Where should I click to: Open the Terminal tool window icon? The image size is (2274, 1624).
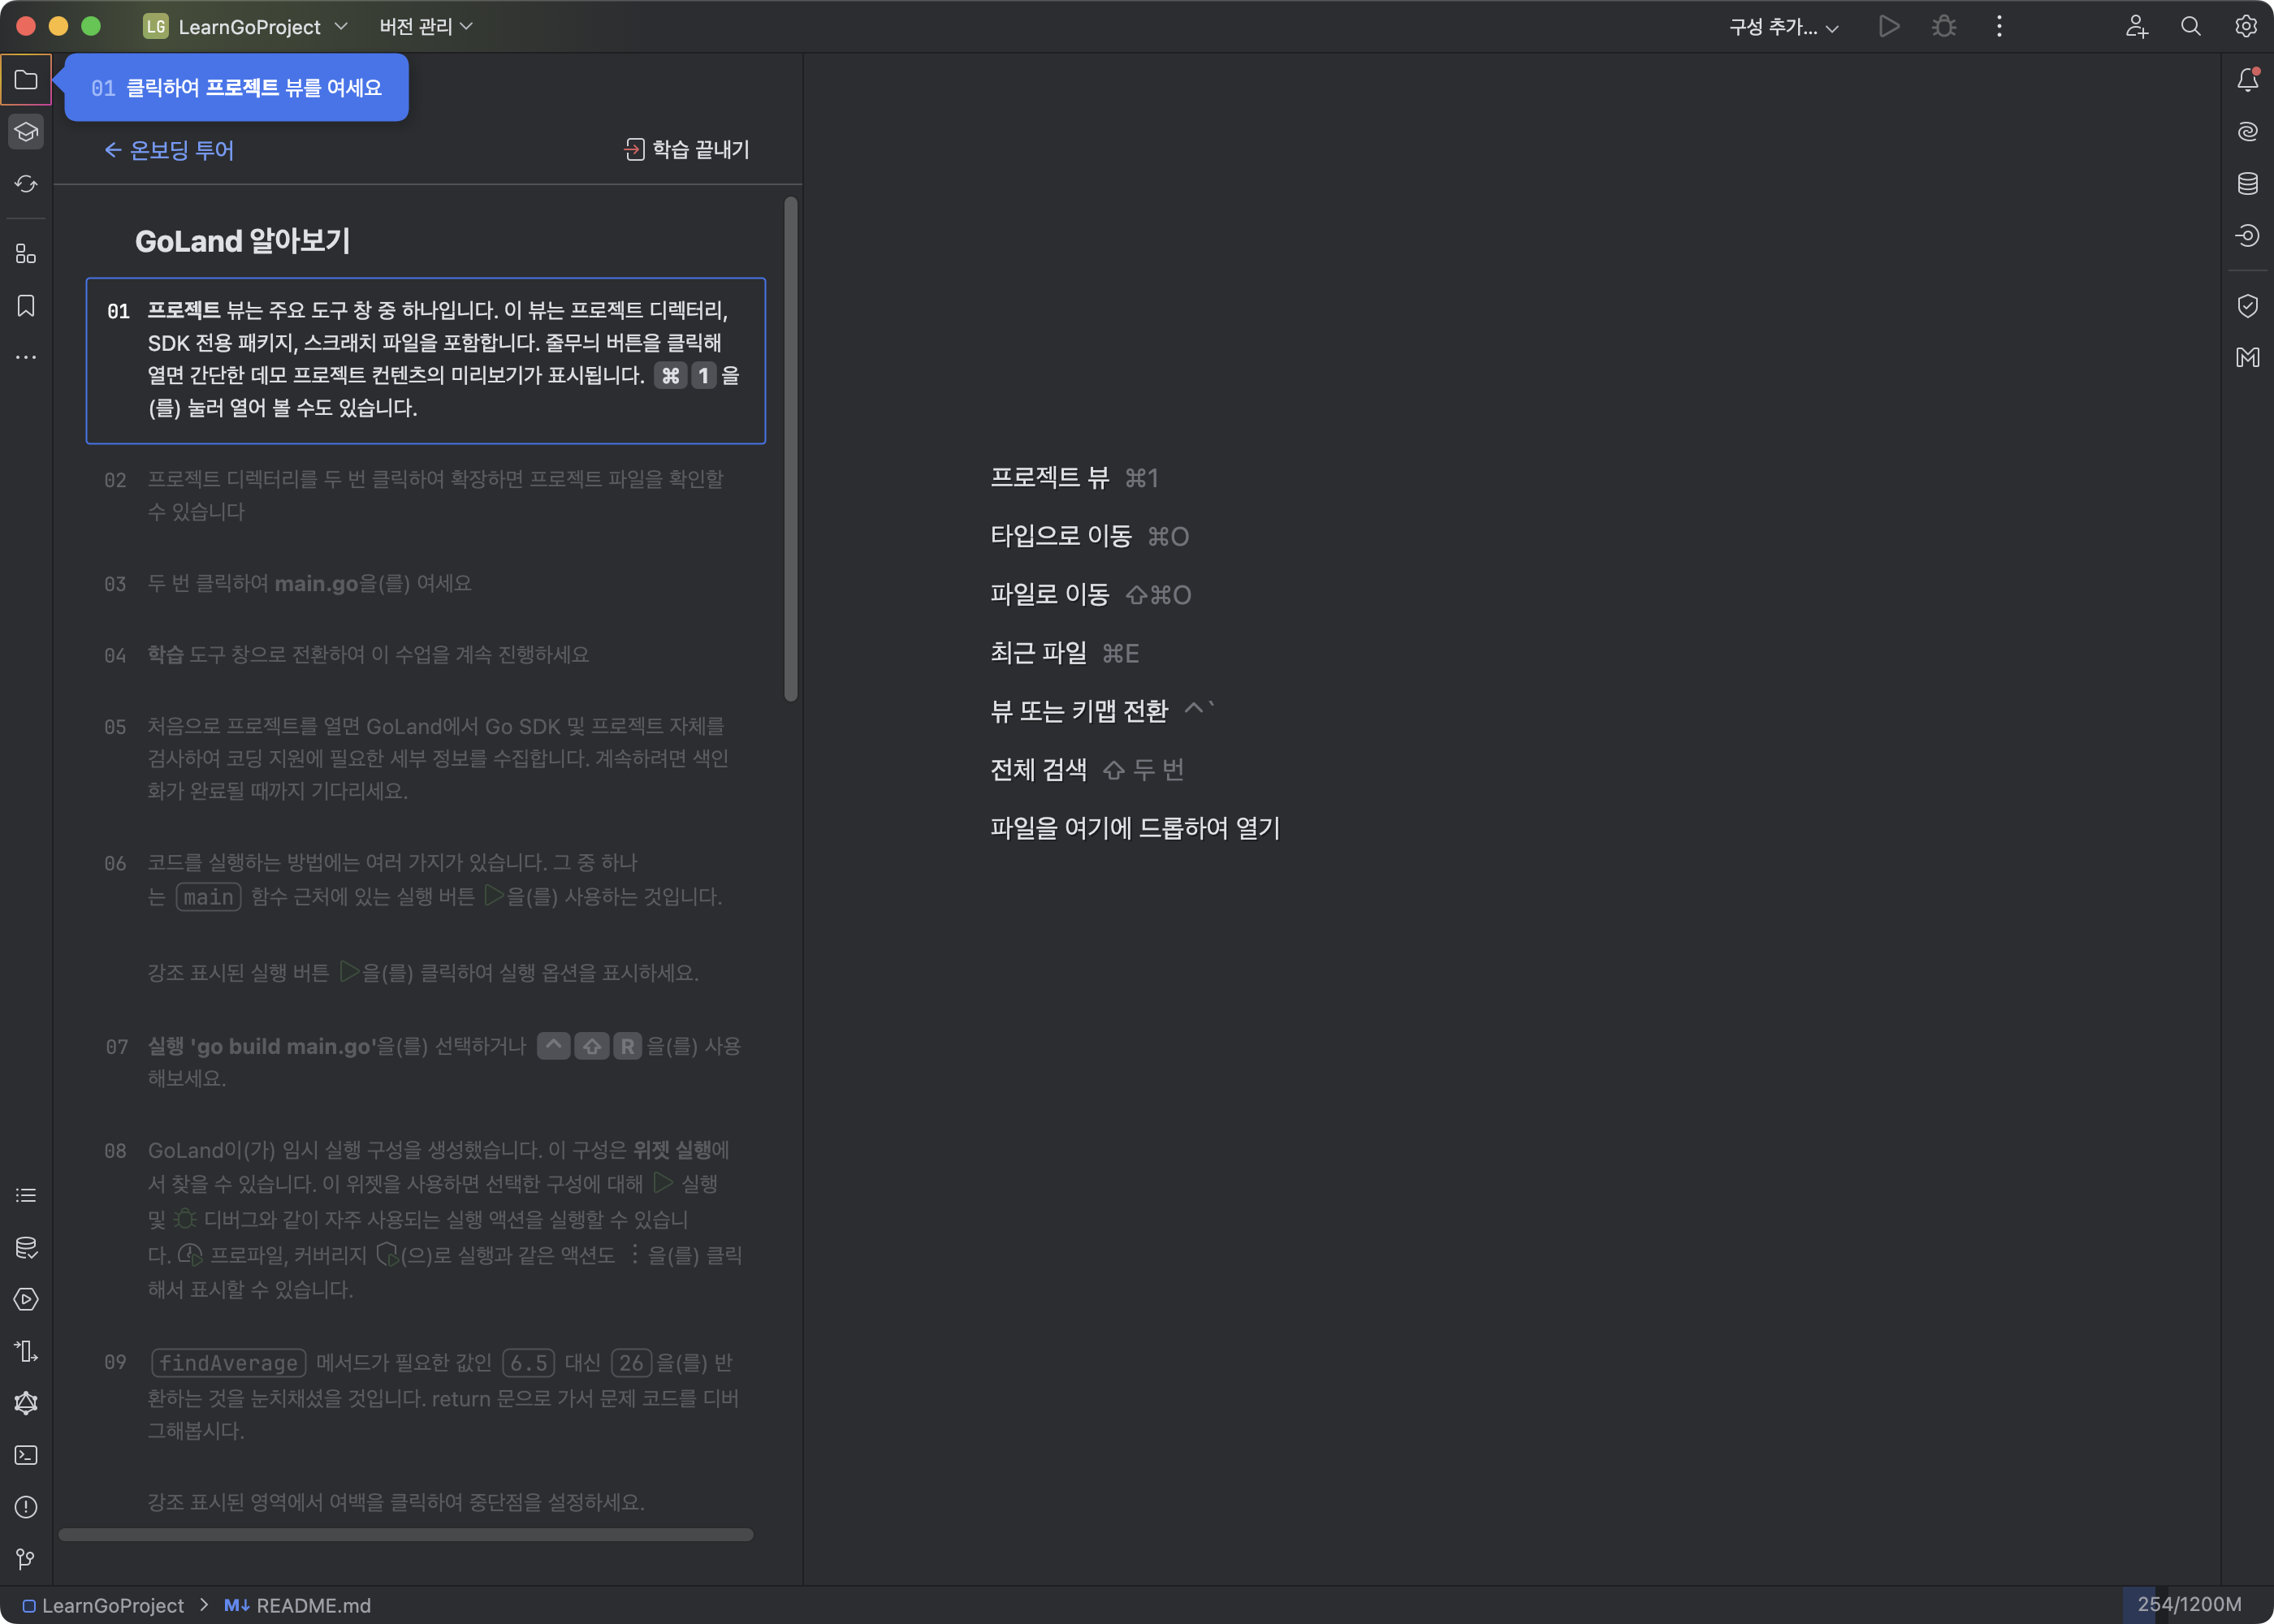[x=26, y=1455]
